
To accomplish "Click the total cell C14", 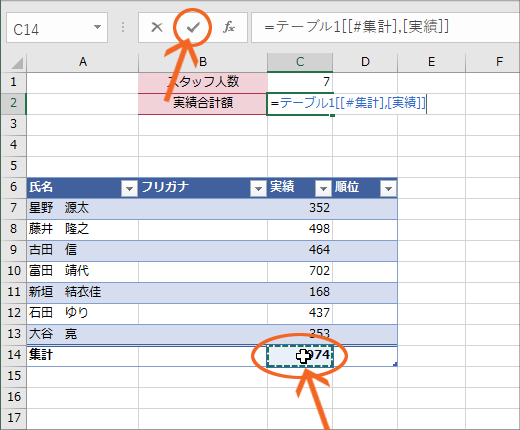I will click(300, 356).
